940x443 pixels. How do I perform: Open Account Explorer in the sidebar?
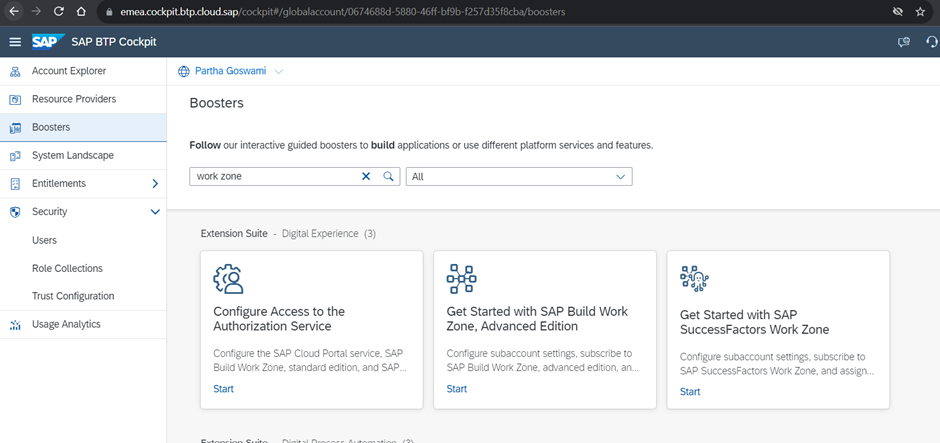tap(68, 71)
